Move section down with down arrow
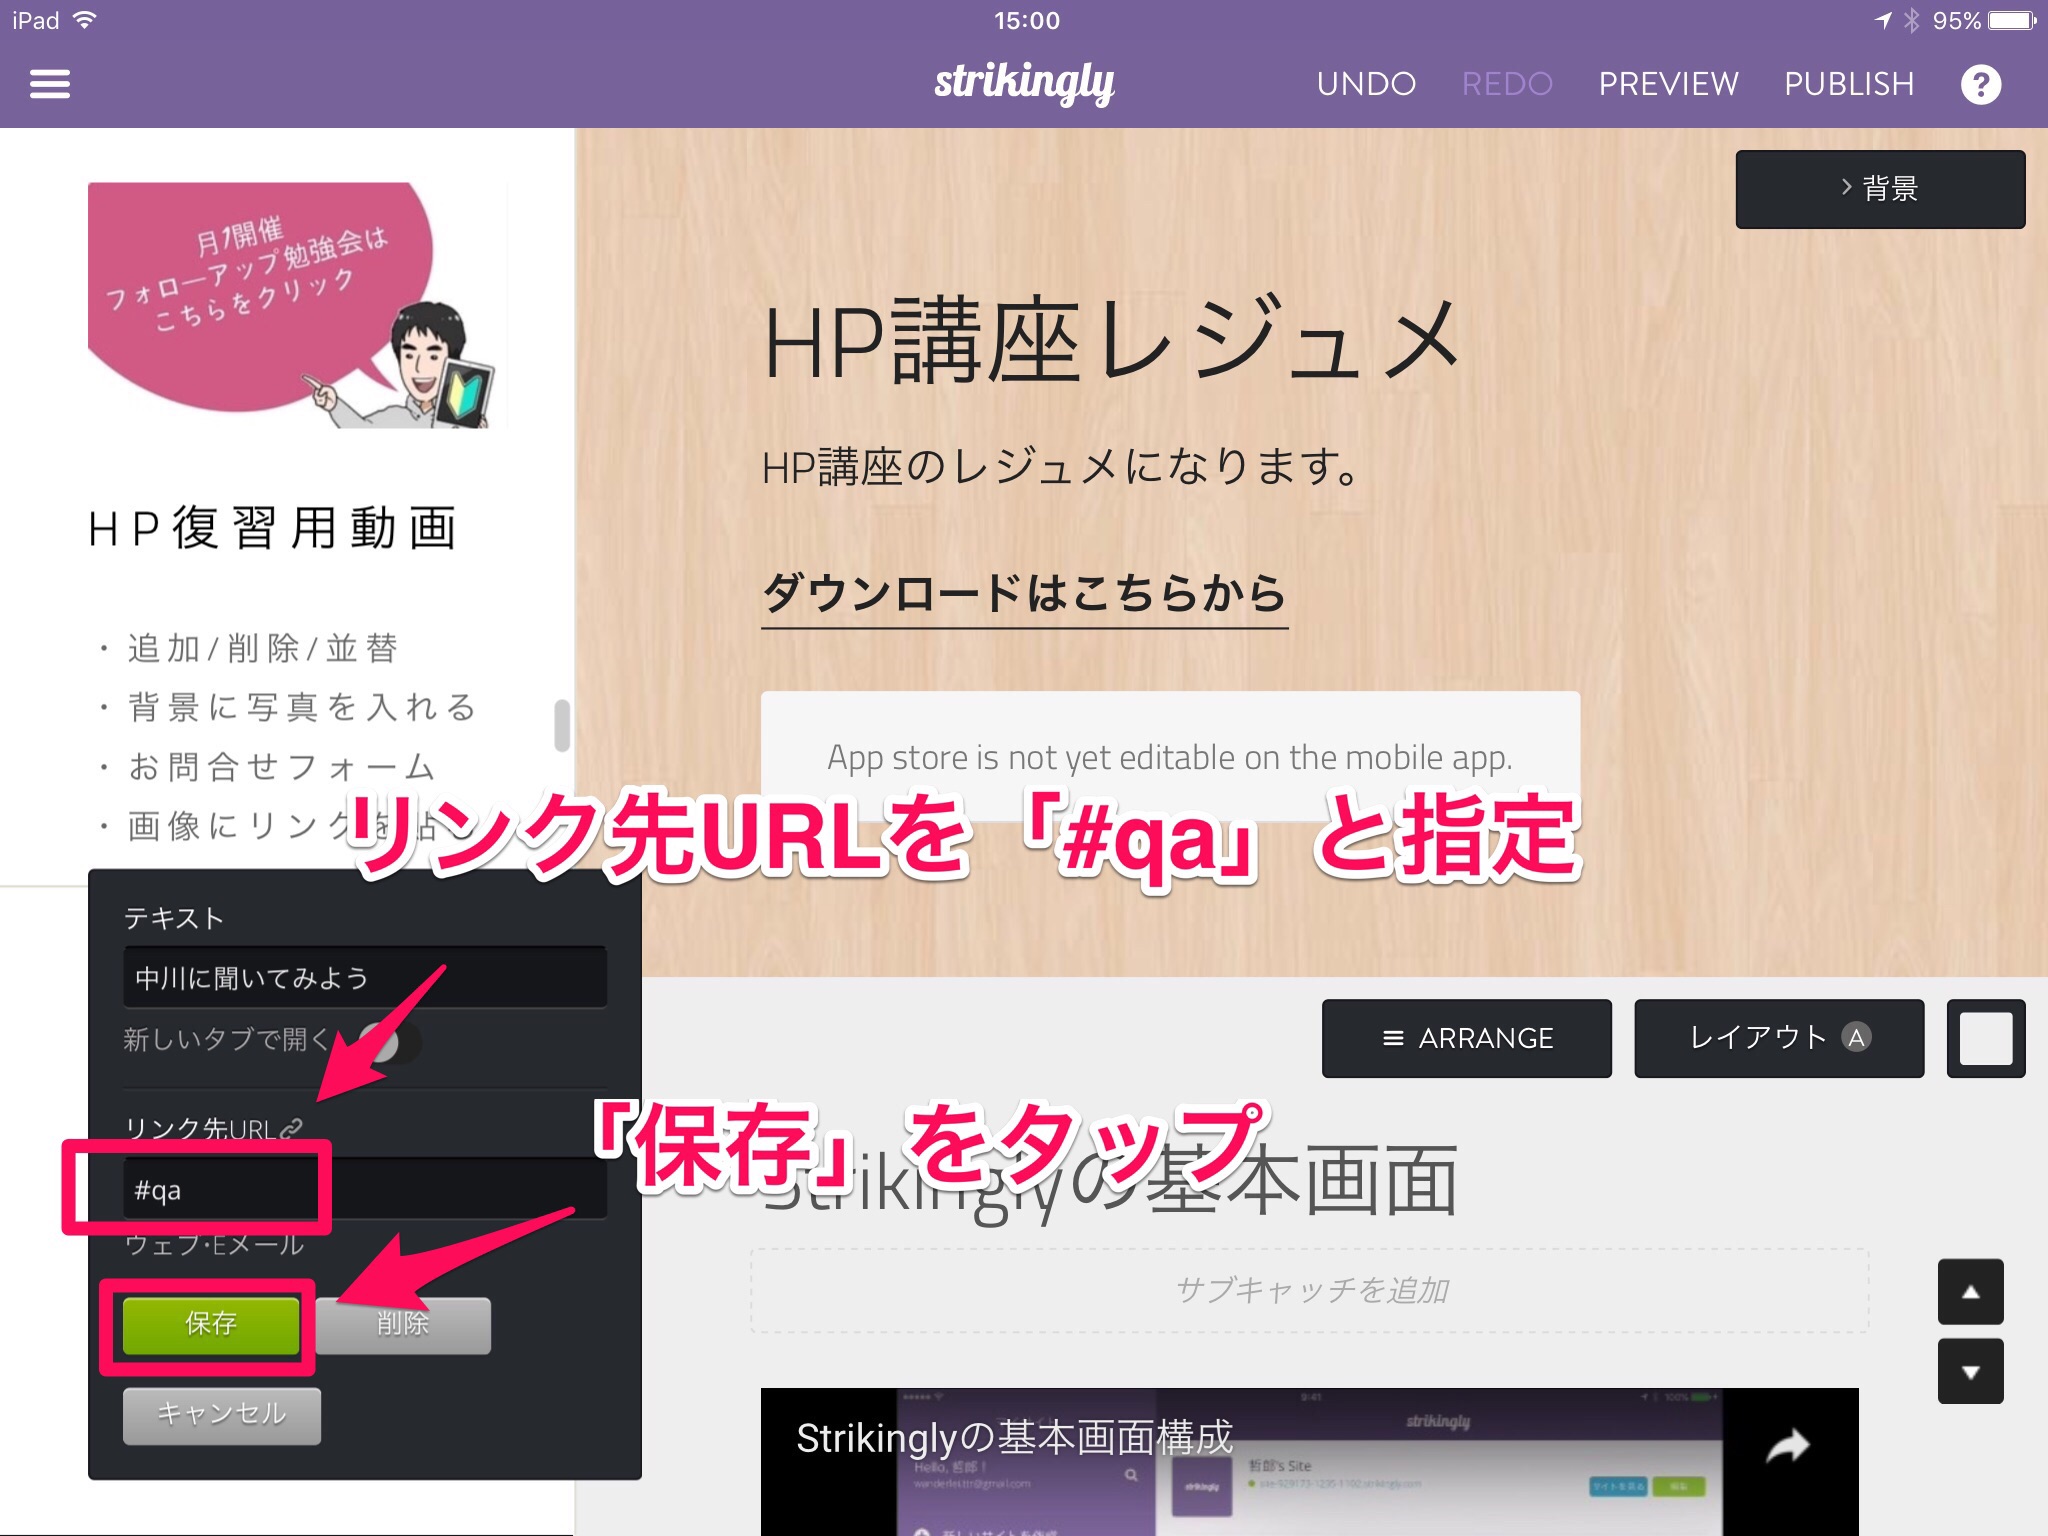 tap(1970, 1371)
